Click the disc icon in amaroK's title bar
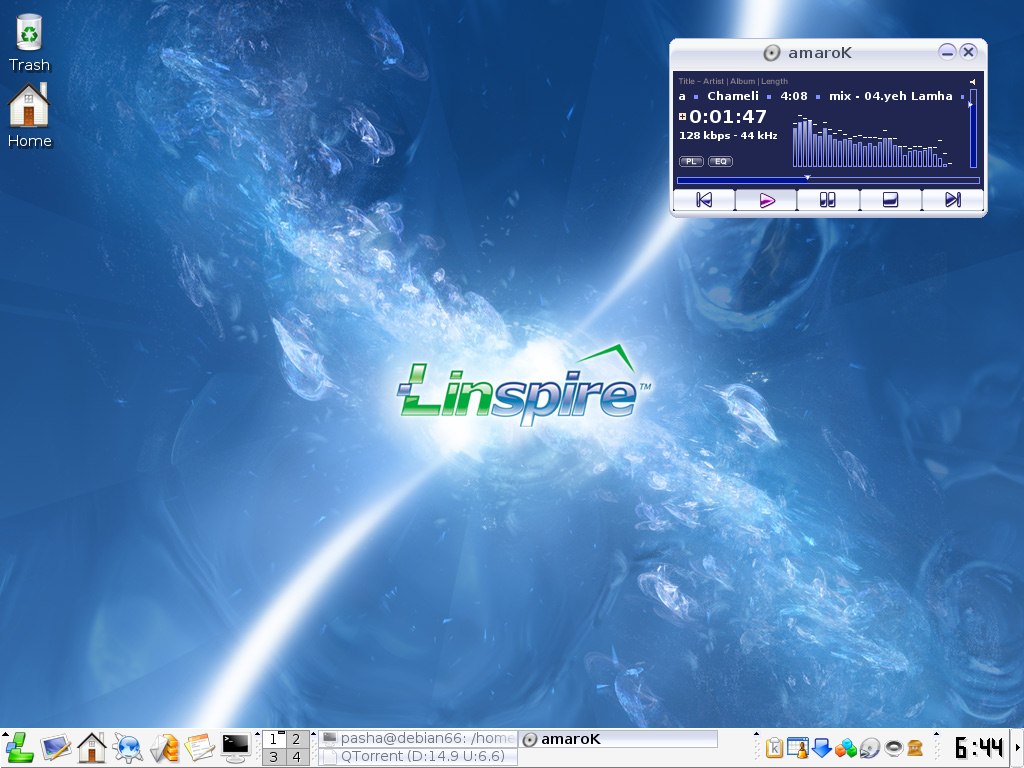 pos(772,53)
